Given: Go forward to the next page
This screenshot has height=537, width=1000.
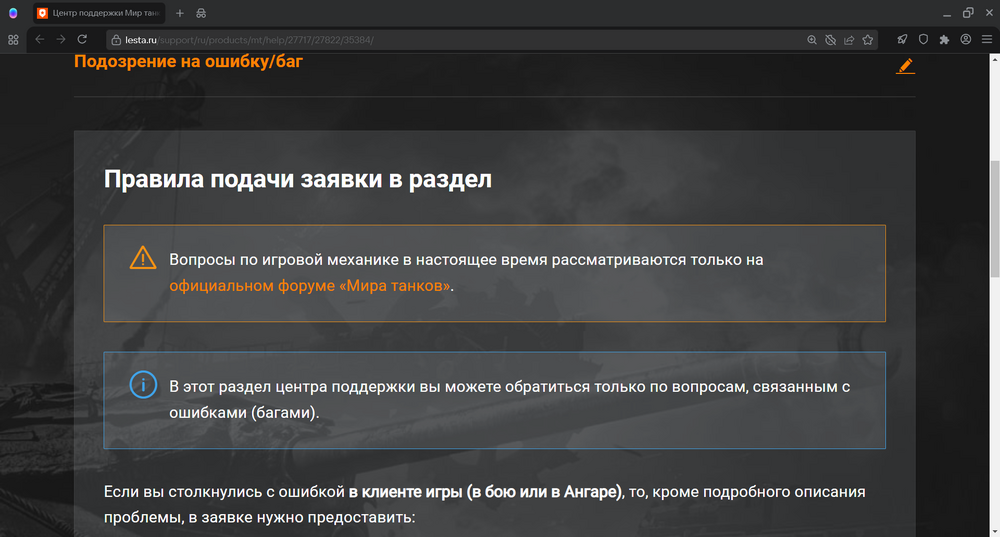Looking at the screenshot, I should 61,40.
